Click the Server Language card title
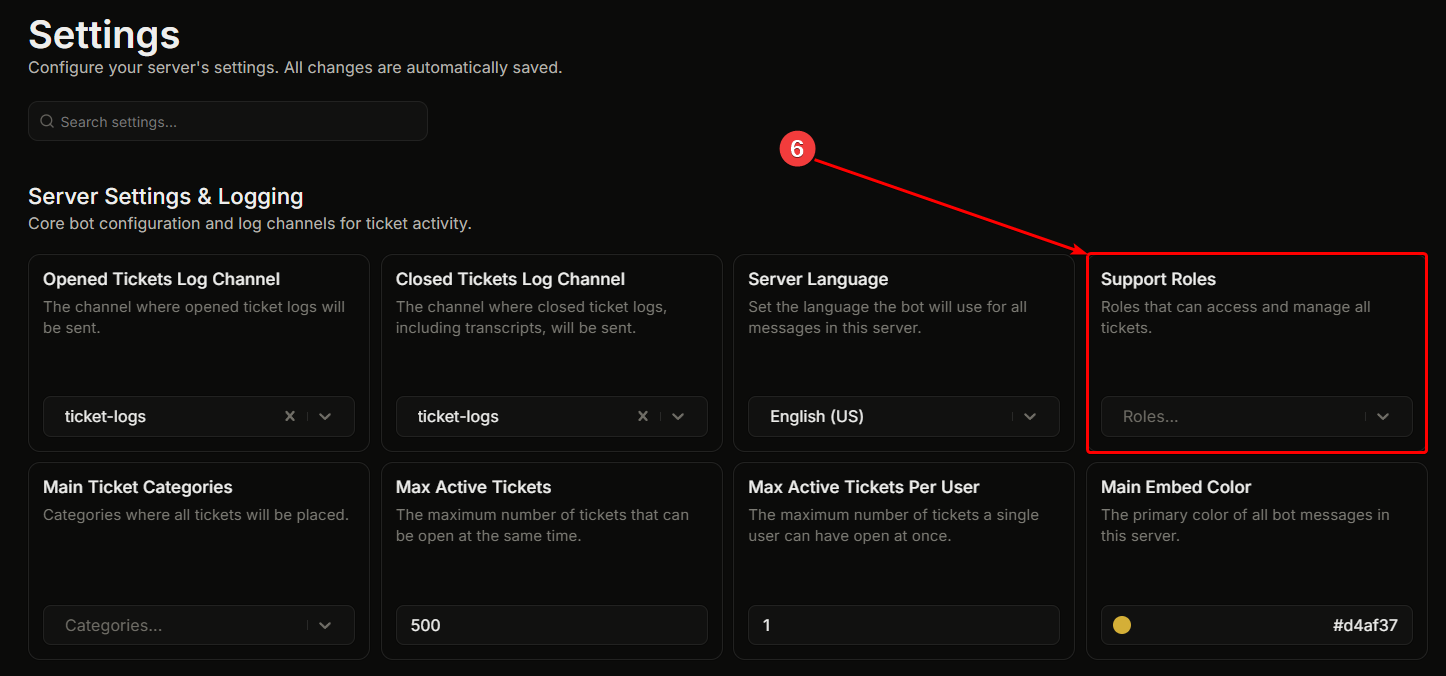Viewport: 1446px width, 676px height. [818, 279]
